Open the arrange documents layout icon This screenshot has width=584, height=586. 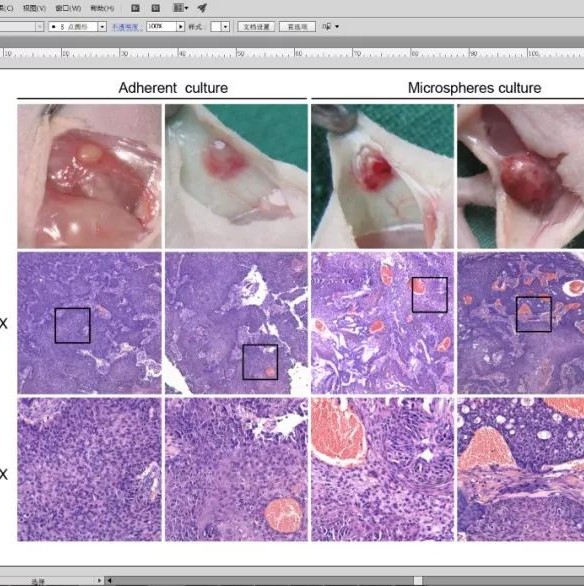pyautogui.click(x=180, y=8)
